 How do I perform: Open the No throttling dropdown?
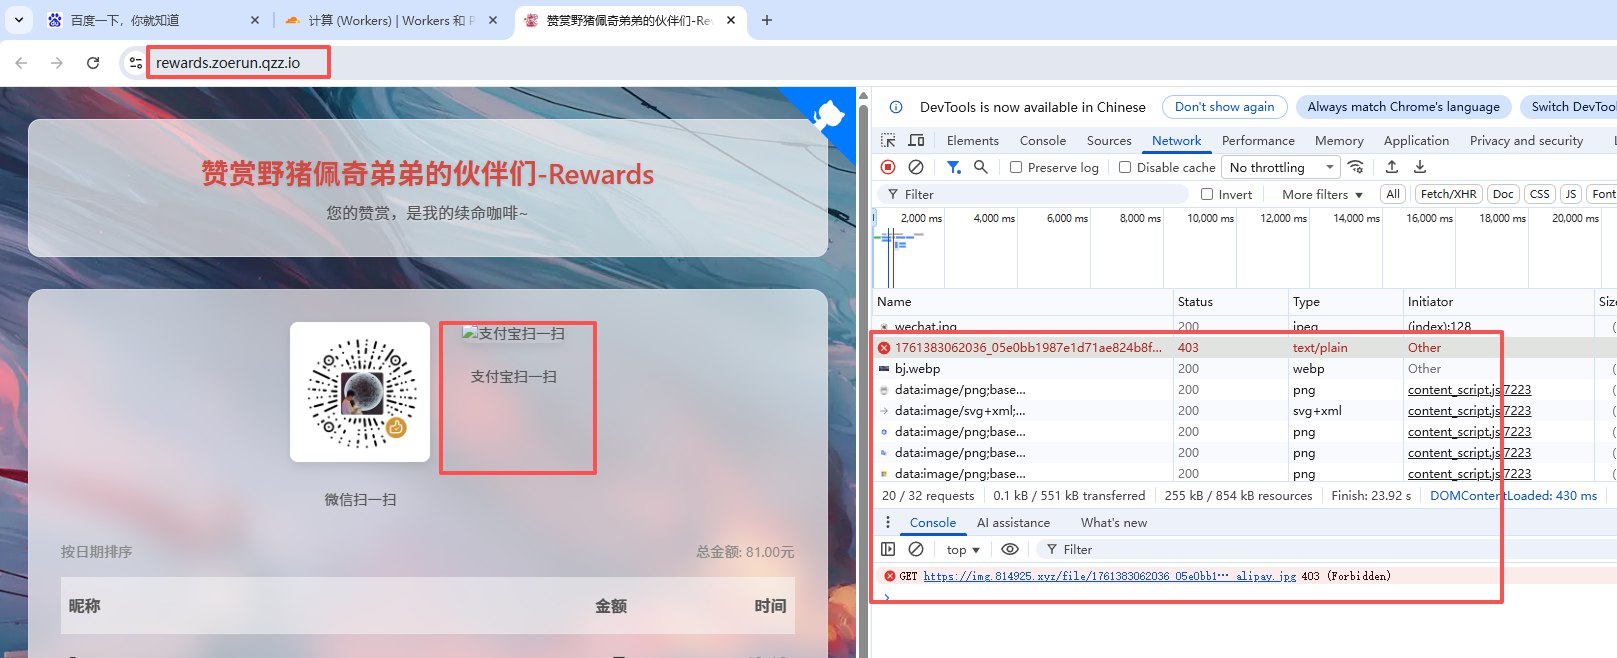[x=1280, y=168]
